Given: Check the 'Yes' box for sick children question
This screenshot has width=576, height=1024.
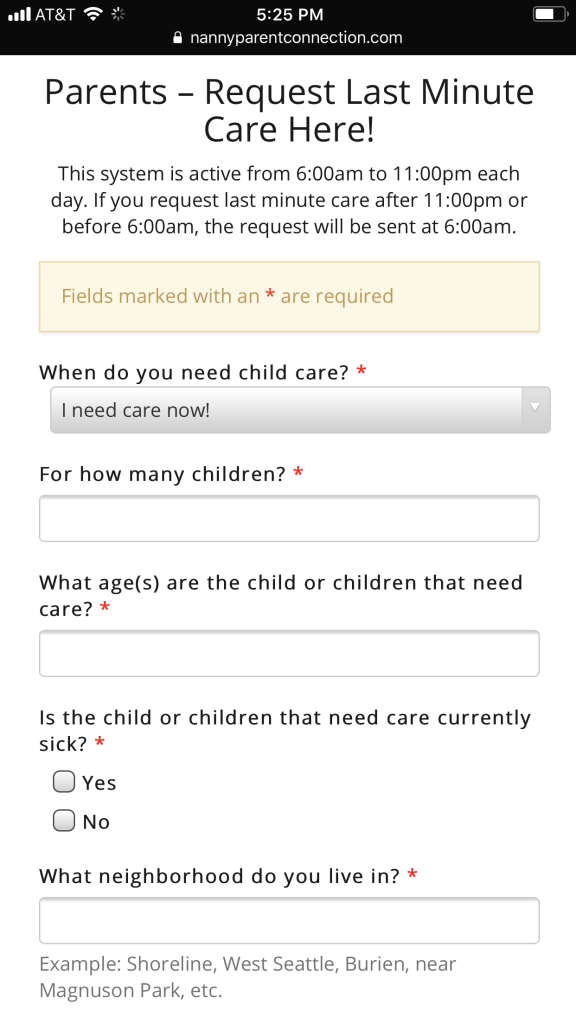Looking at the screenshot, I should (64, 781).
